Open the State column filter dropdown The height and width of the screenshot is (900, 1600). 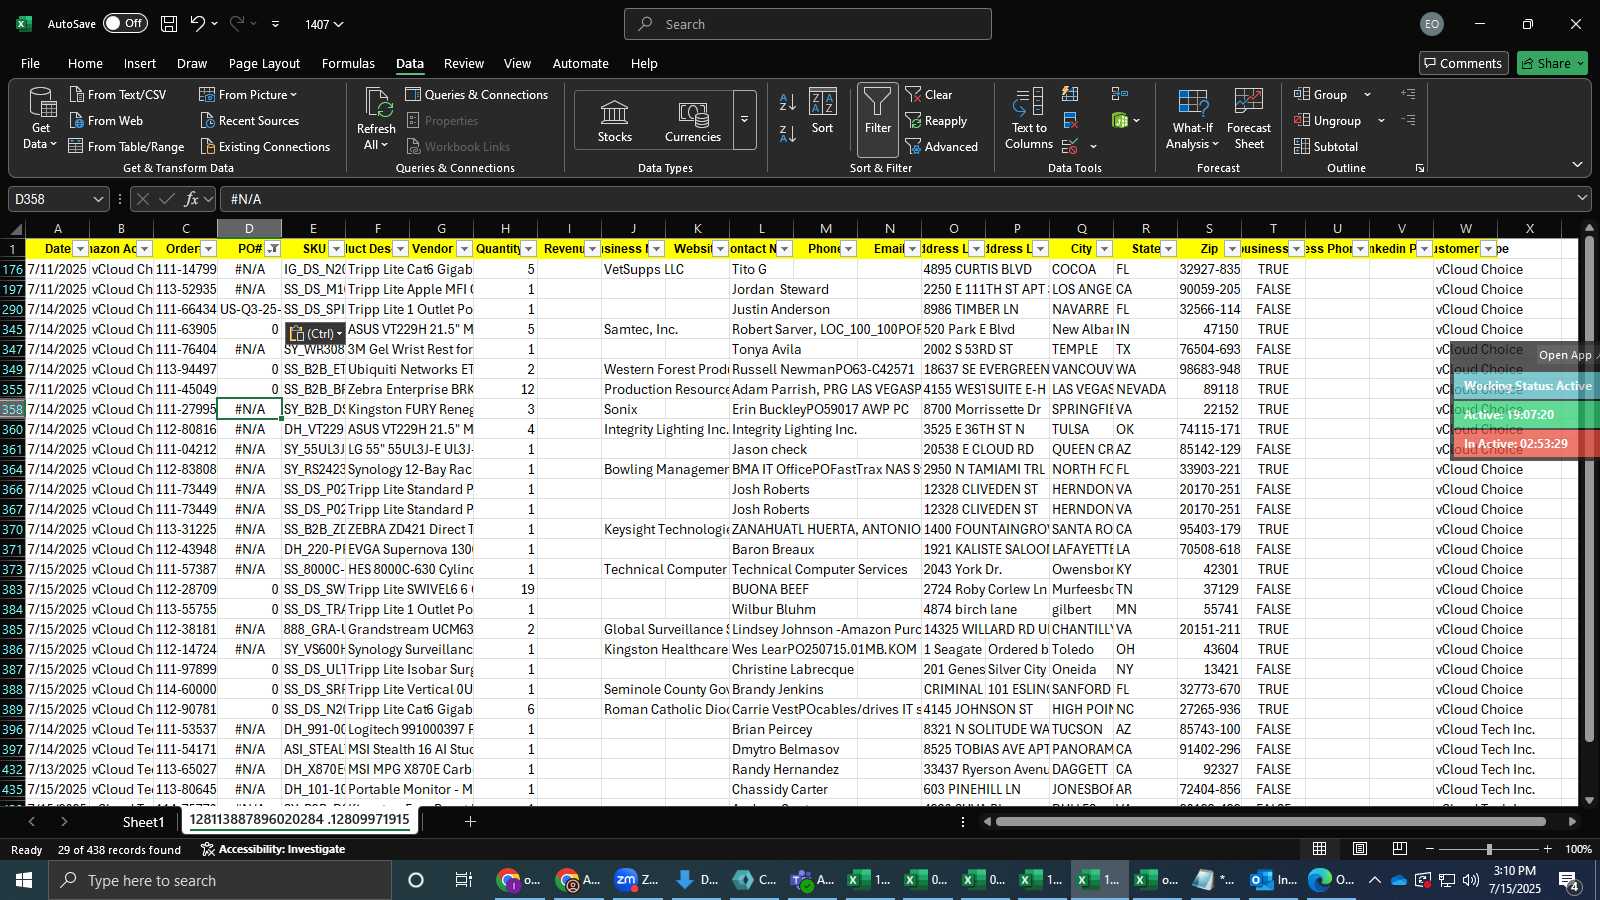click(x=1169, y=249)
